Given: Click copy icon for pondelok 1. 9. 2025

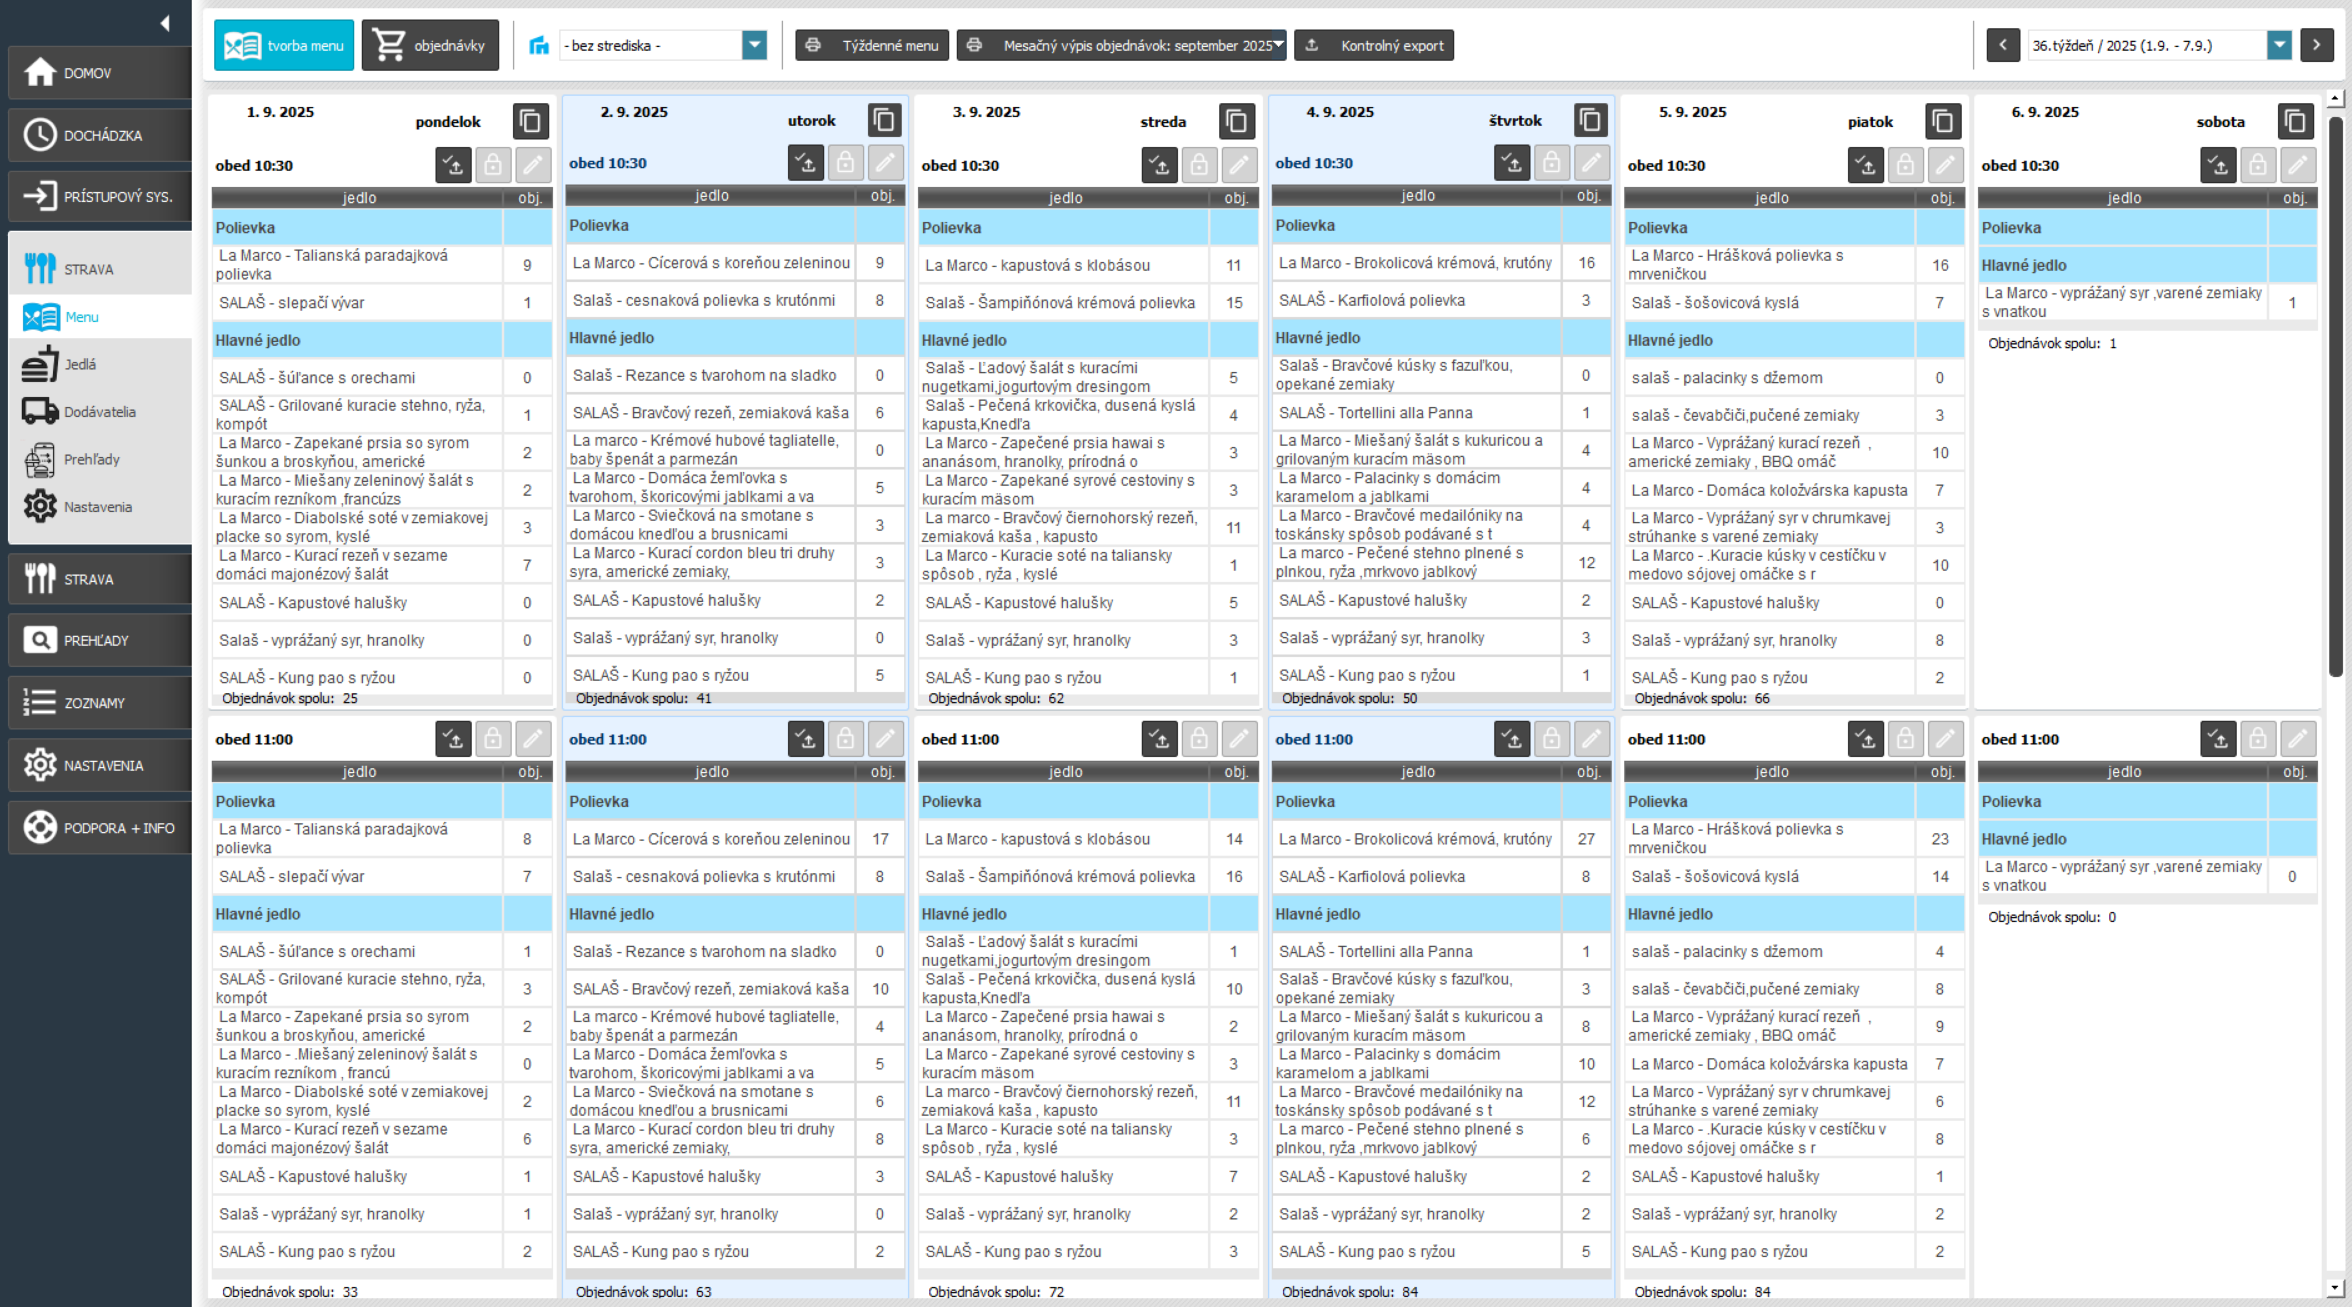Looking at the screenshot, I should (531, 122).
